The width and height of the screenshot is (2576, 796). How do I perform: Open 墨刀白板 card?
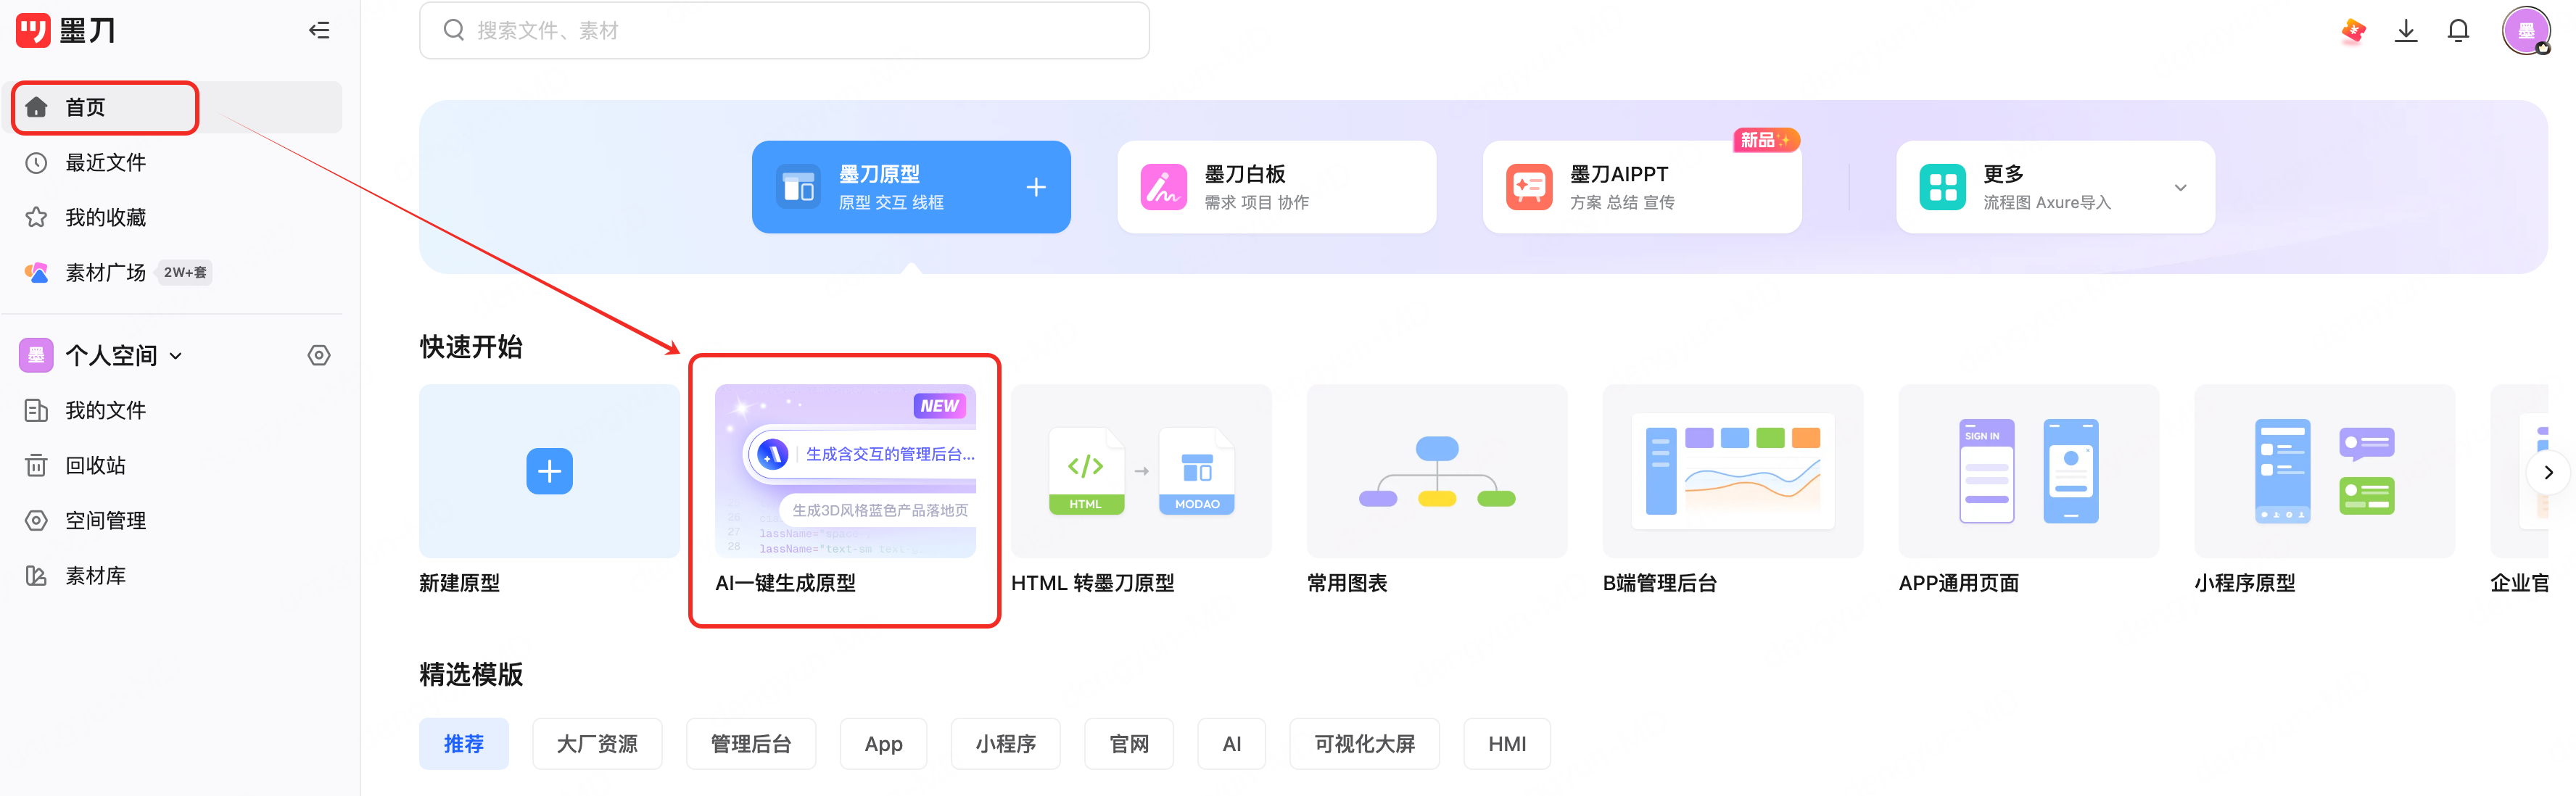[1276, 187]
